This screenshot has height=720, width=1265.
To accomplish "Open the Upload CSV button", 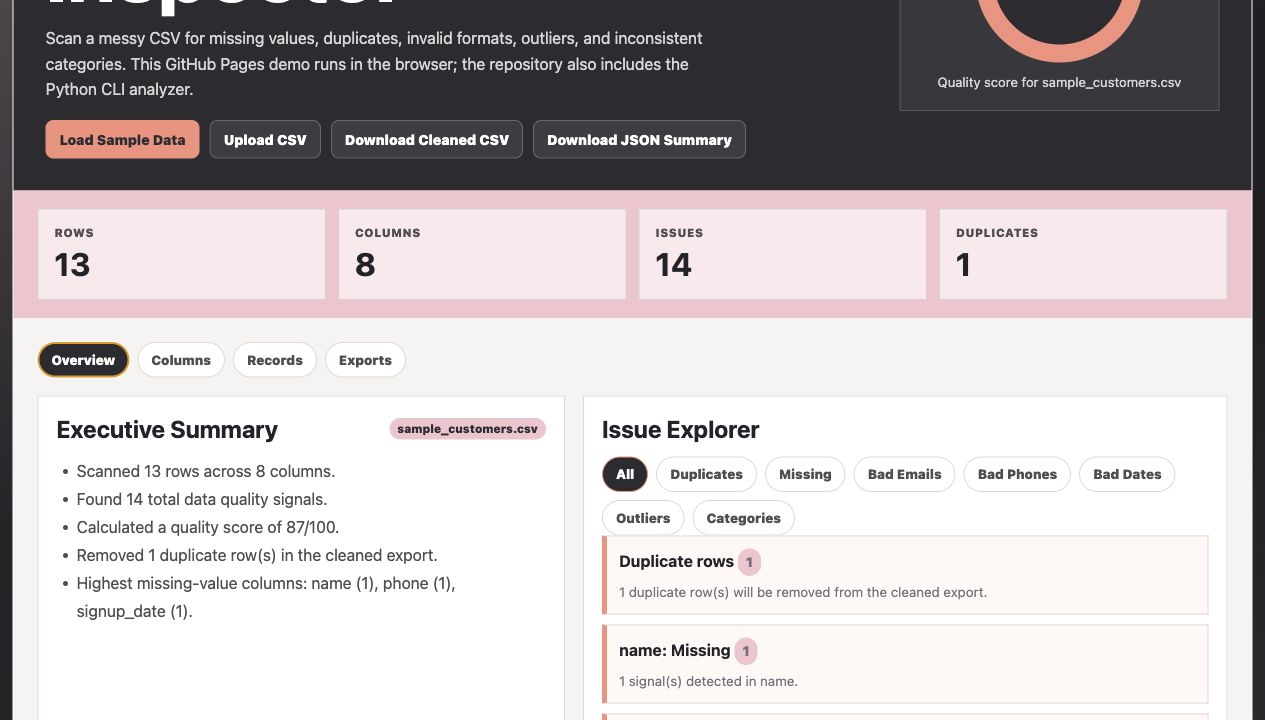I will tap(265, 140).
